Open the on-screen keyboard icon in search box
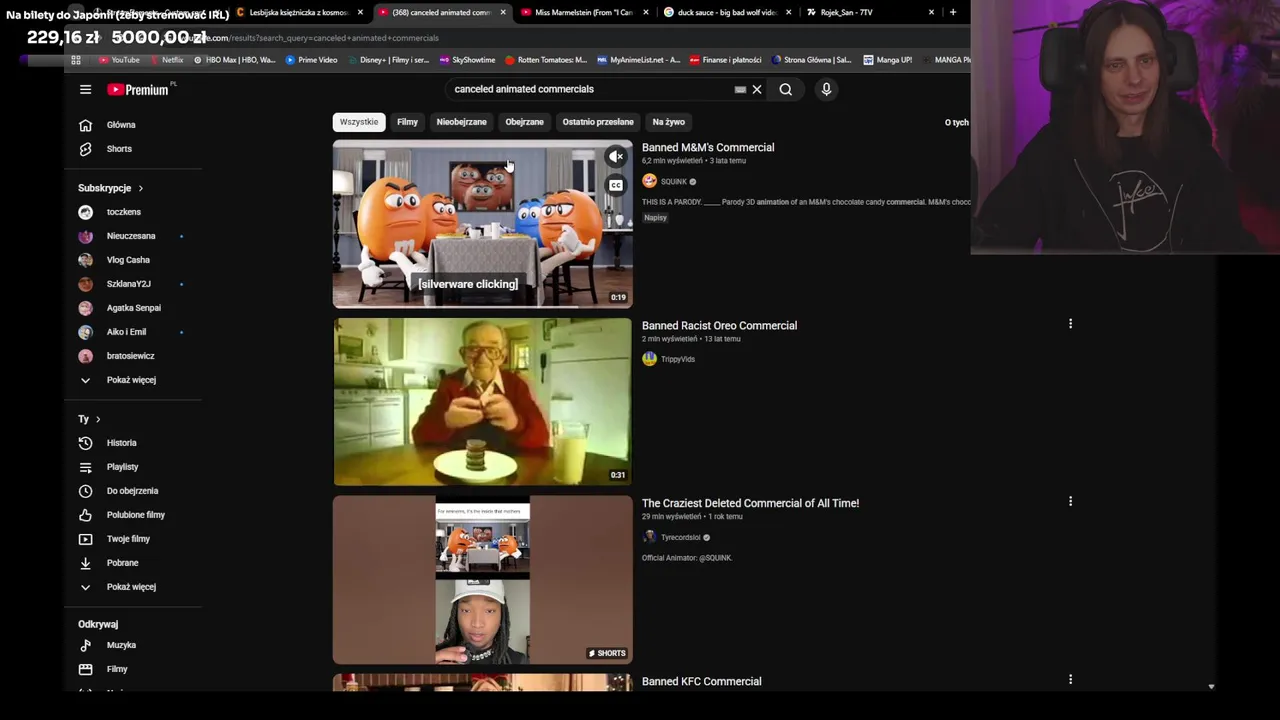Viewport: 1280px width, 720px height. click(740, 89)
